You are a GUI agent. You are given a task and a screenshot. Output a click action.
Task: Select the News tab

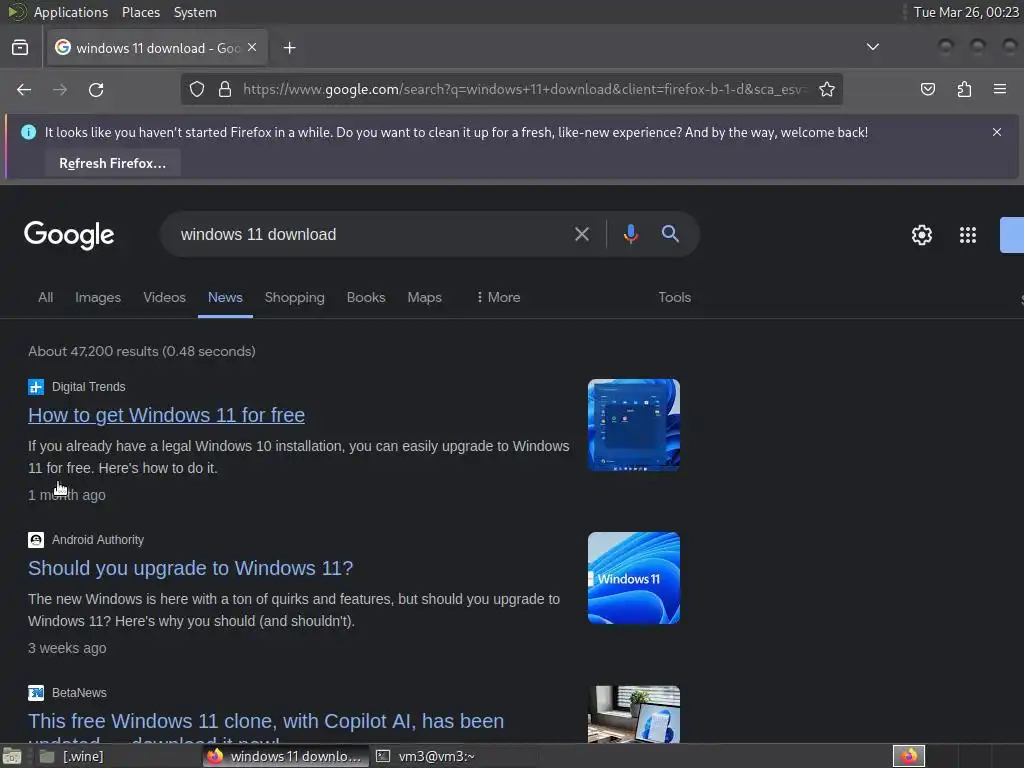point(225,297)
